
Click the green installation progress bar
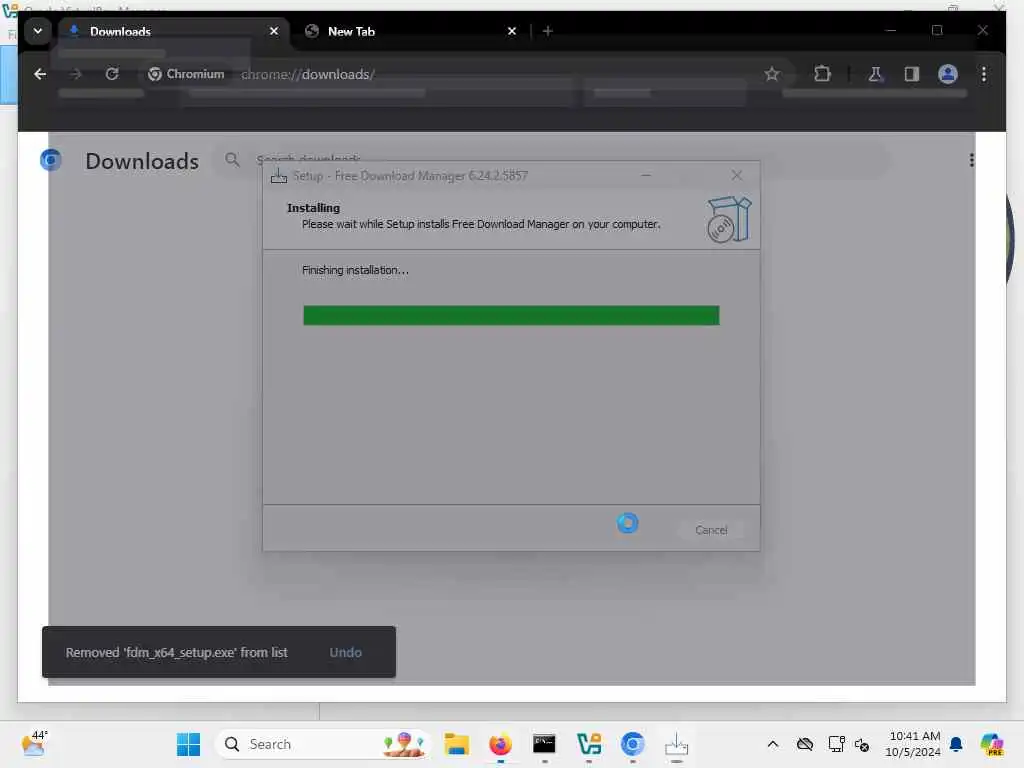[511, 315]
